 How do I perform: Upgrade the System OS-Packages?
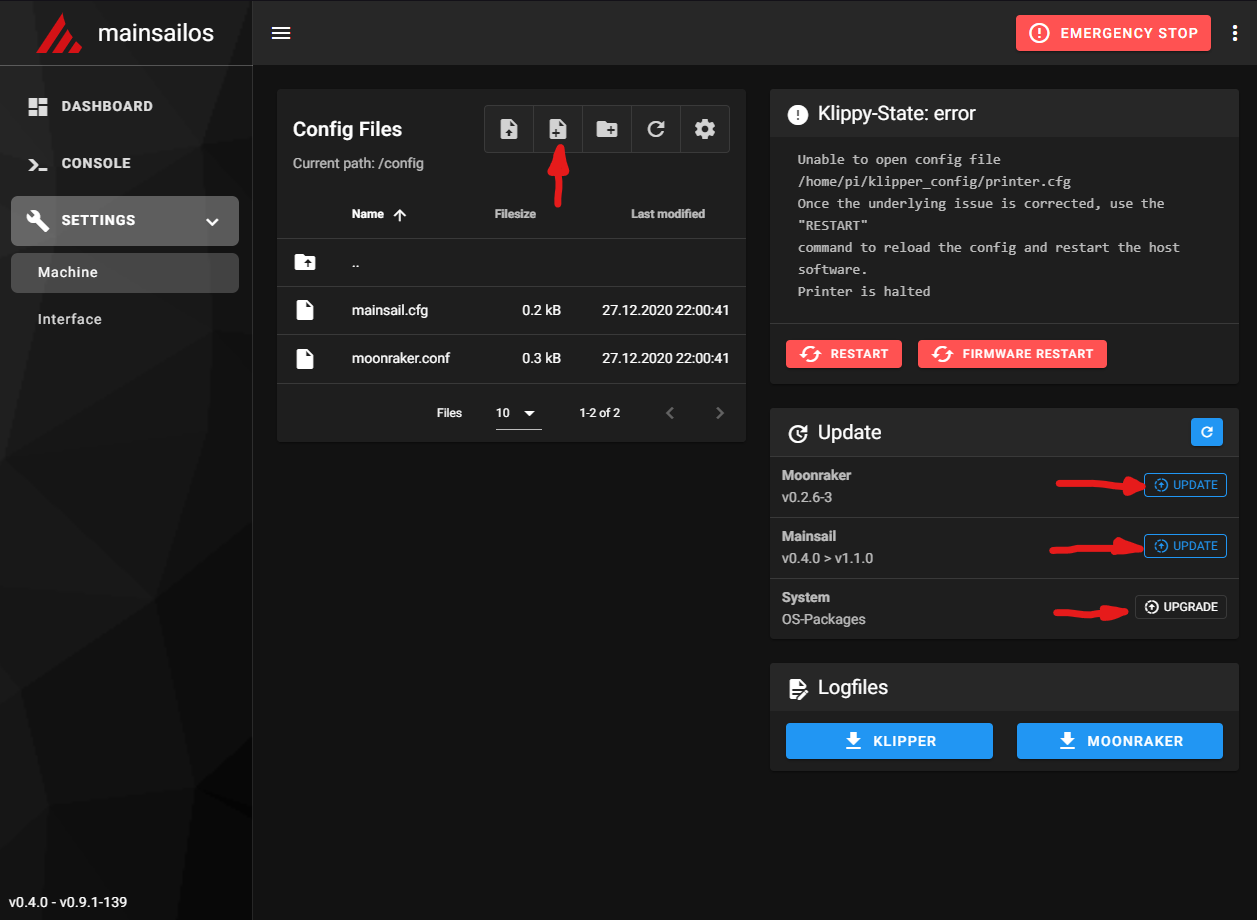click(1180, 607)
